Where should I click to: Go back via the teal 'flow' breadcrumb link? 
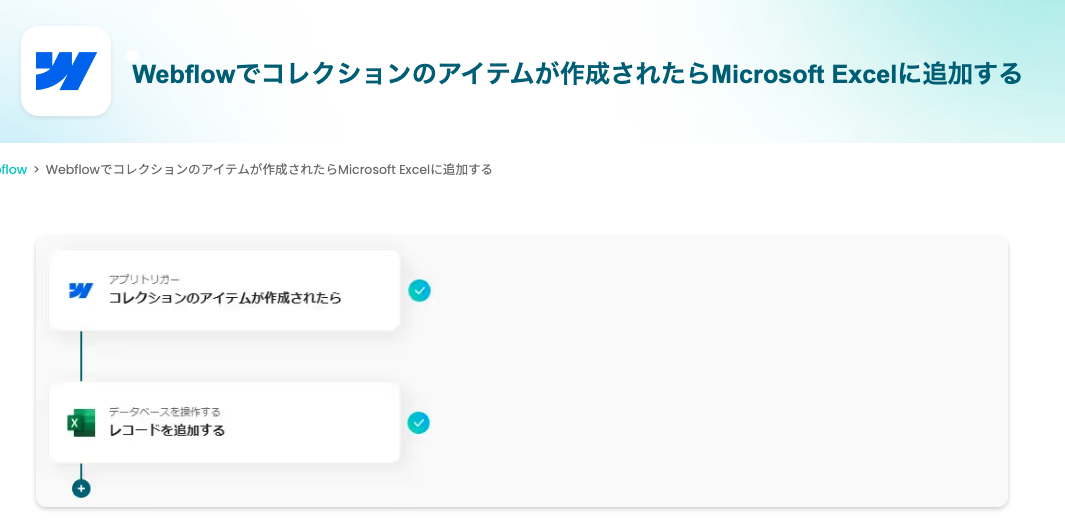coord(12,170)
